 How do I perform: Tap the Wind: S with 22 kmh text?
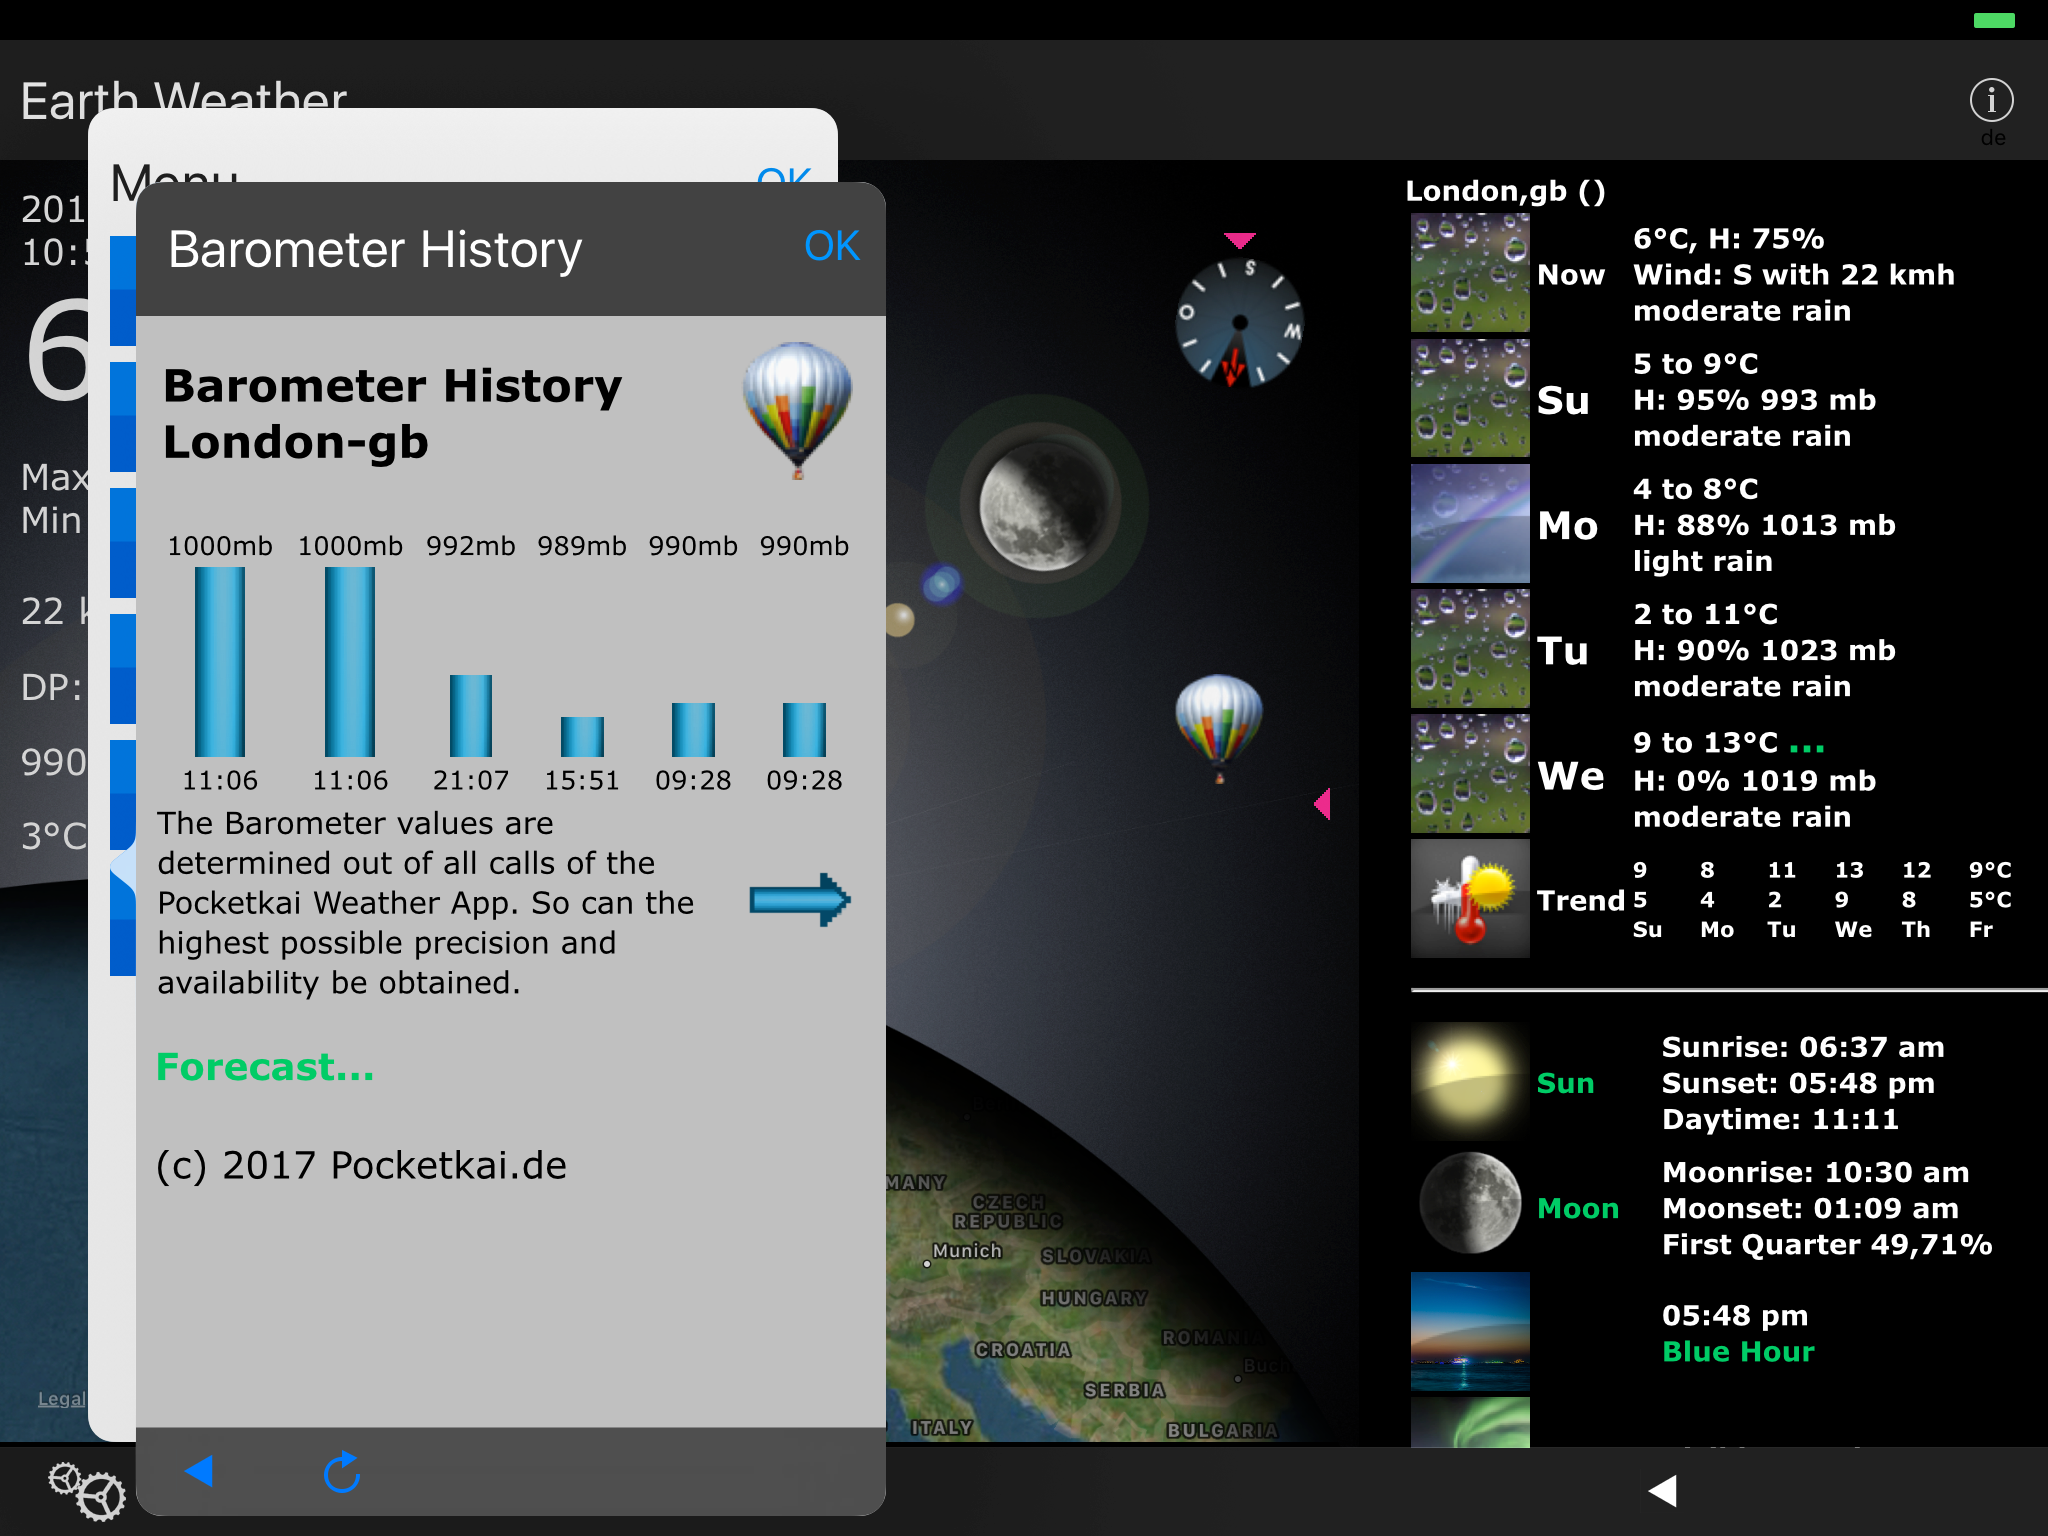pos(1794,275)
